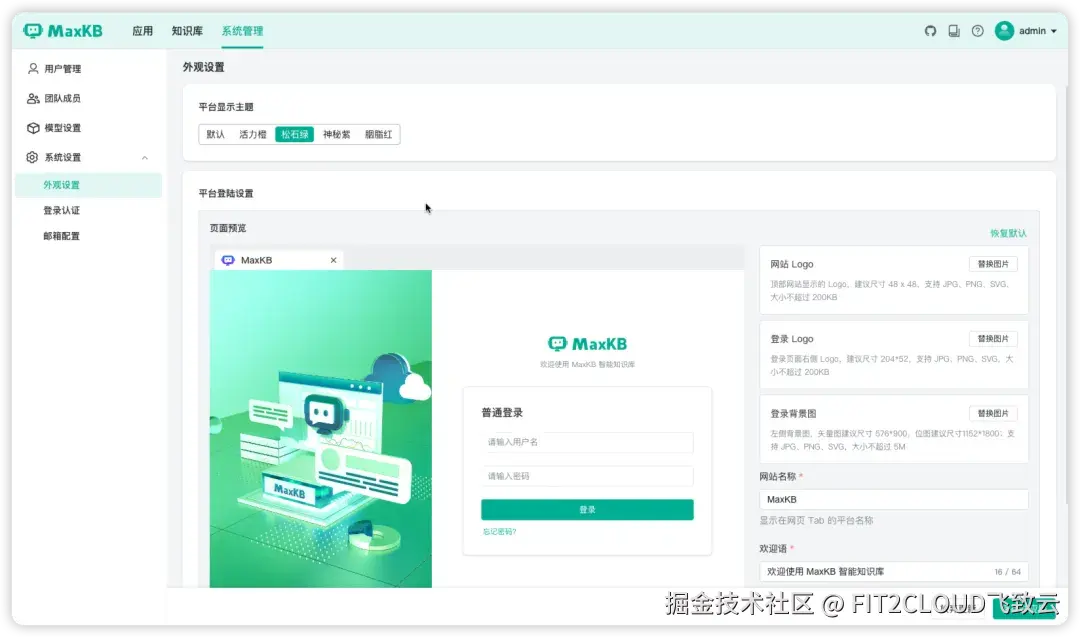Image resolution: width=1080 pixels, height=637 pixels.
Task: Collapse the 系统设置 submenu chevron
Action: [x=145, y=158]
